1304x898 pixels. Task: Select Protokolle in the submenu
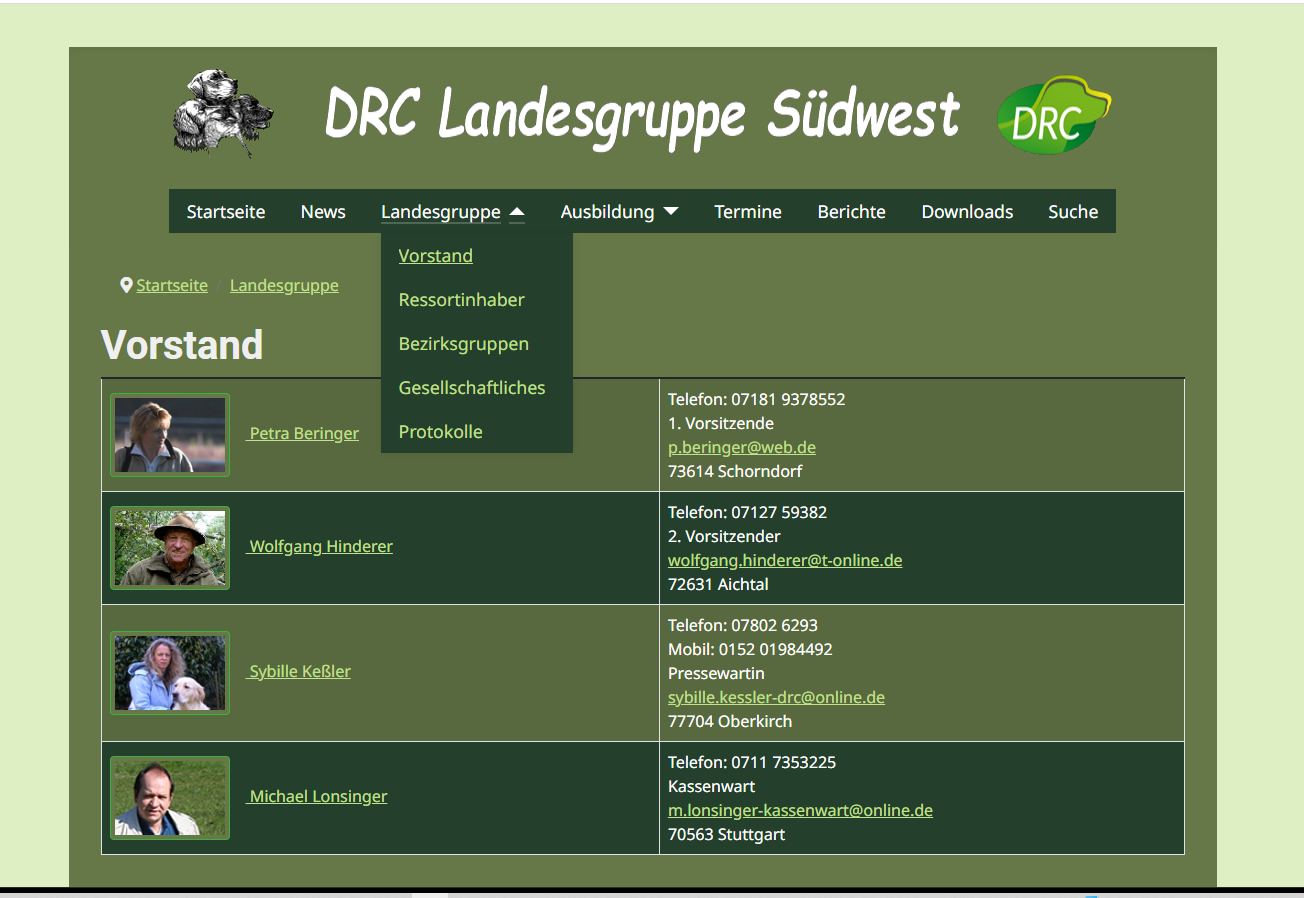click(x=441, y=432)
